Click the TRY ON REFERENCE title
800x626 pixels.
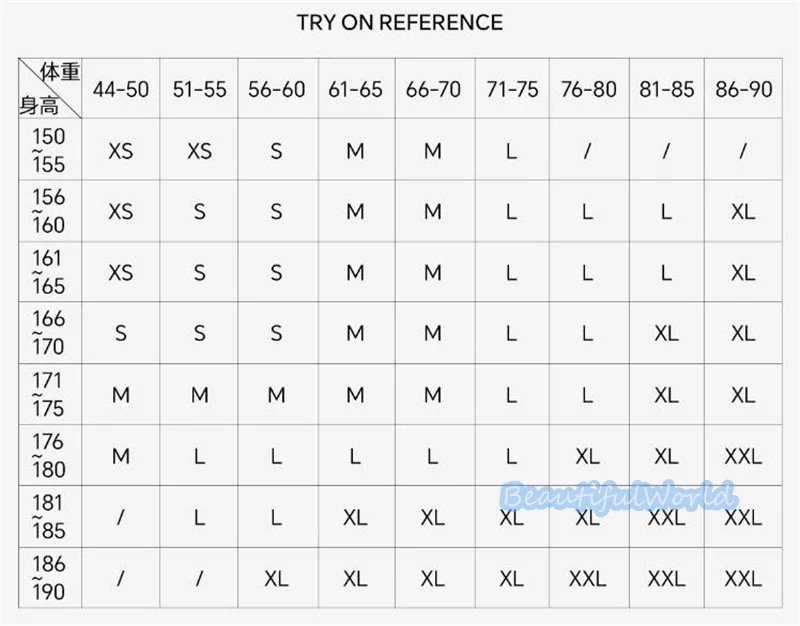tap(400, 22)
